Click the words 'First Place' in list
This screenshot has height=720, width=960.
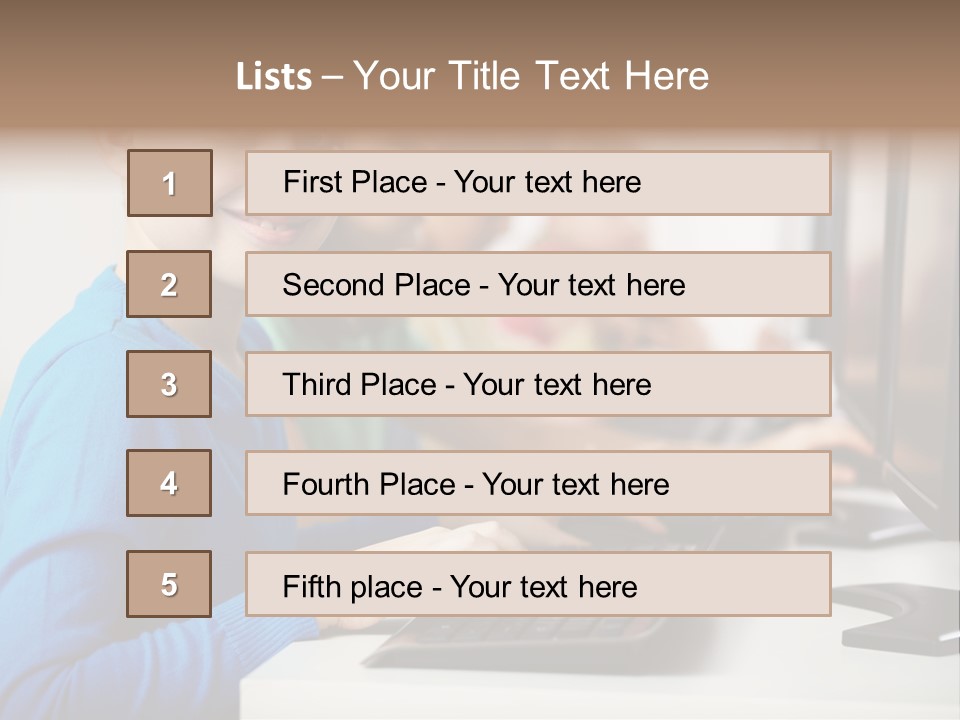point(354,182)
